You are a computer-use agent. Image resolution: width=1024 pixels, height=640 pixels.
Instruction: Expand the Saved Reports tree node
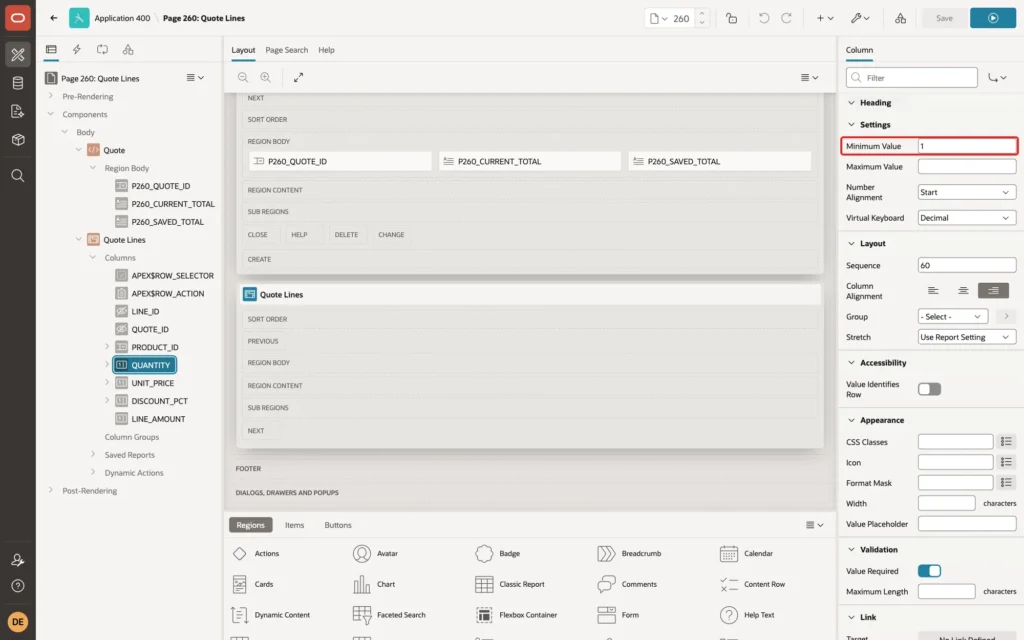click(x=93, y=455)
